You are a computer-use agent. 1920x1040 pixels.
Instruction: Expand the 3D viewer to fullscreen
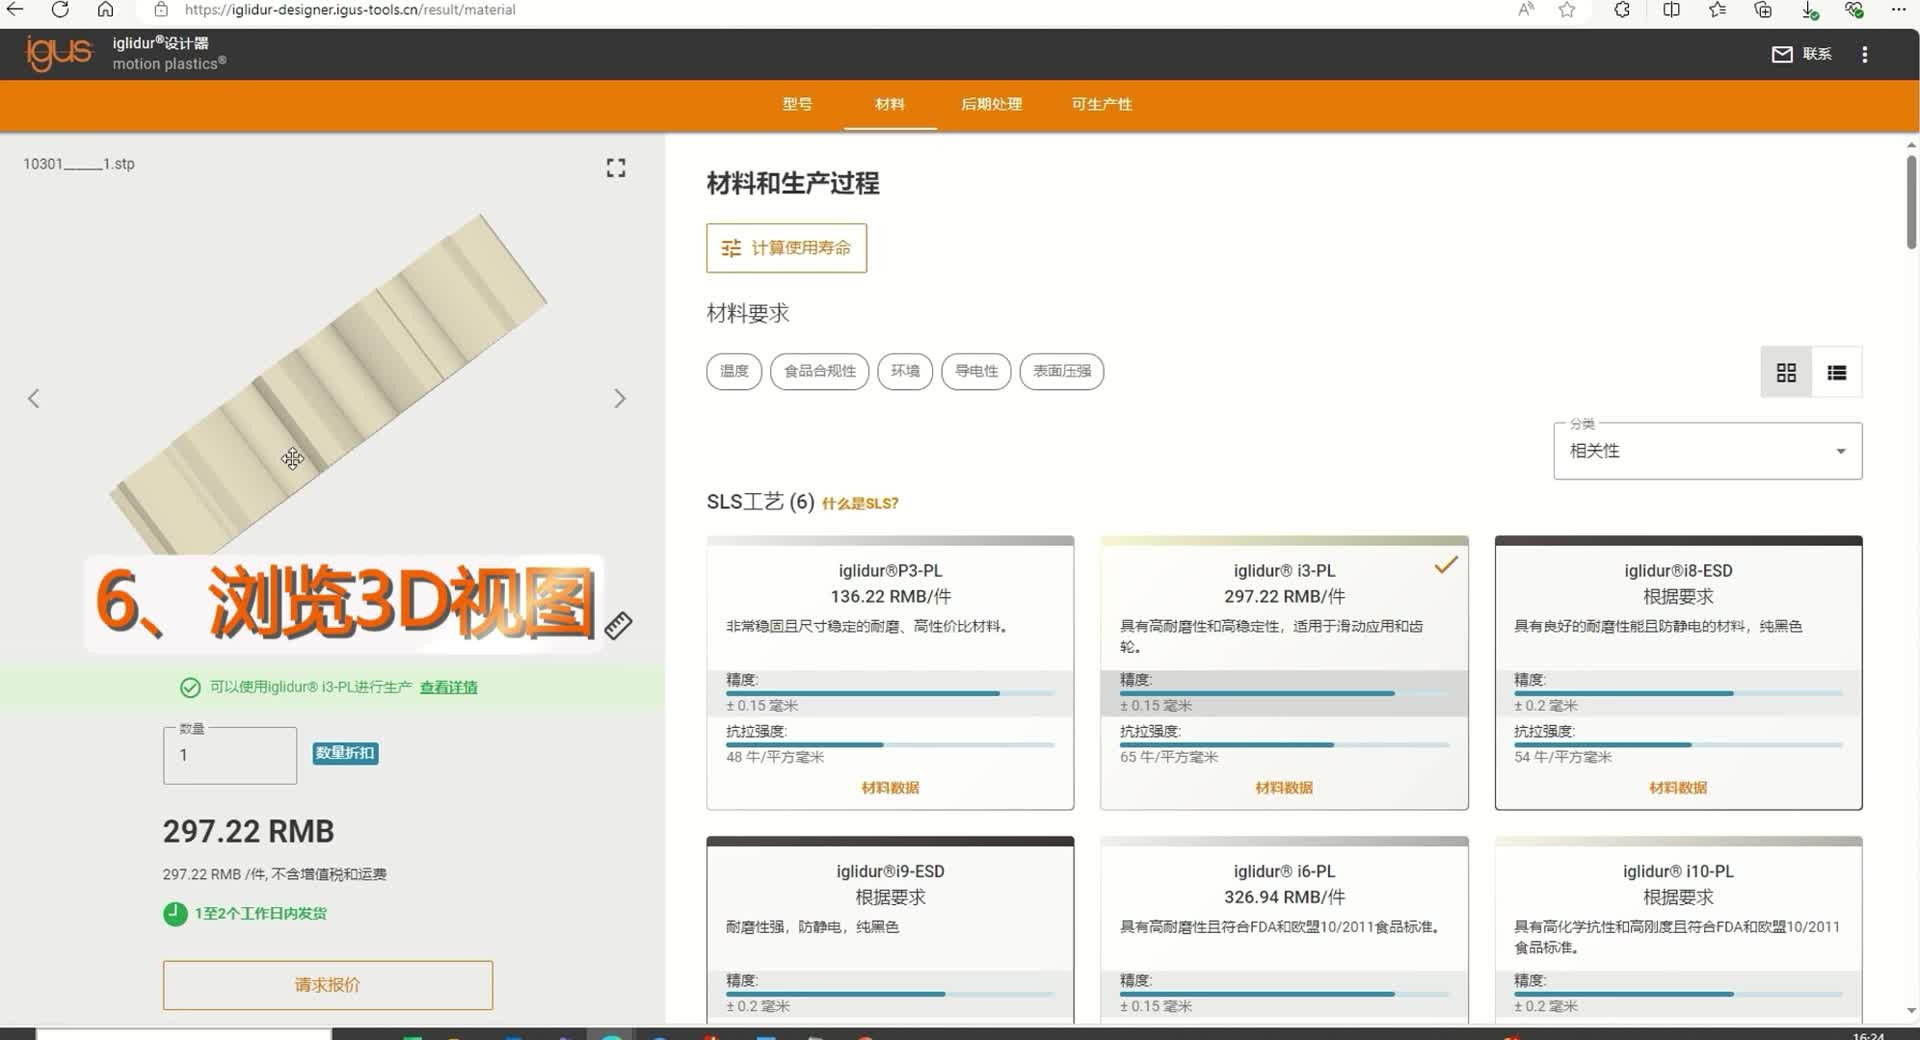click(616, 168)
